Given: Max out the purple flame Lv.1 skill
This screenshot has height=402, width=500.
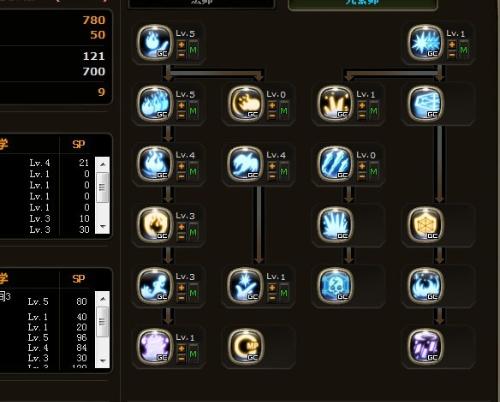Looking at the screenshot, I should coord(193,354).
